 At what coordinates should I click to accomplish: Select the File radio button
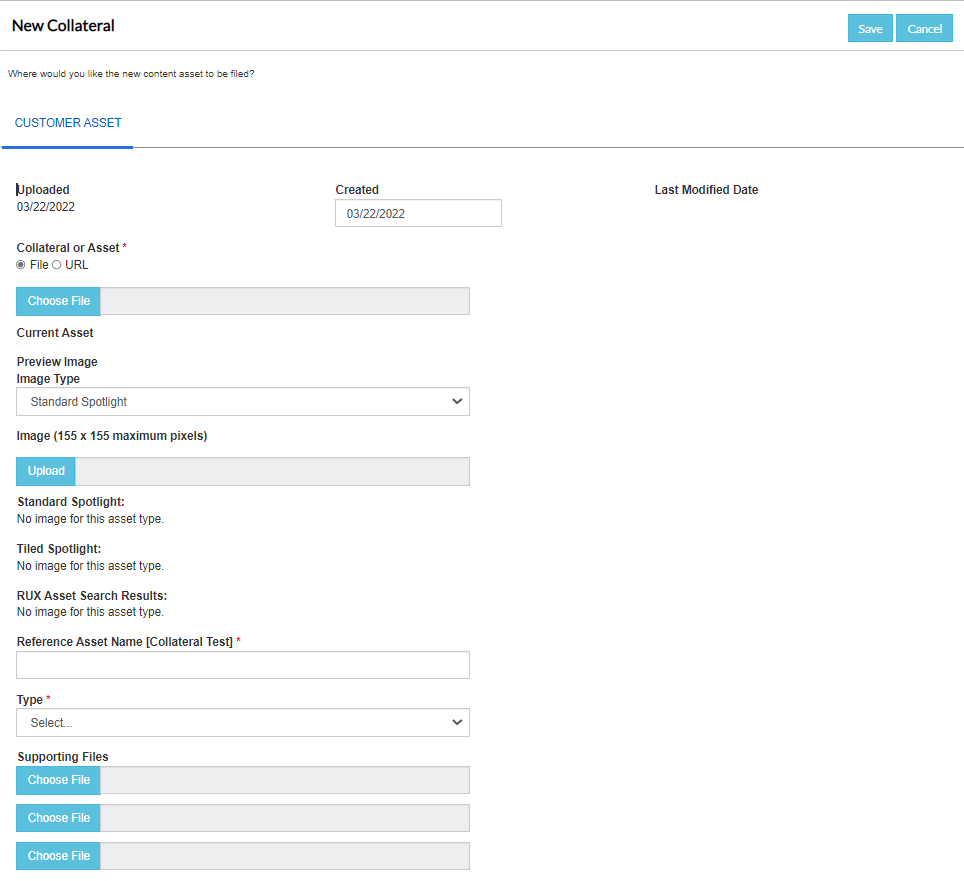[21, 265]
